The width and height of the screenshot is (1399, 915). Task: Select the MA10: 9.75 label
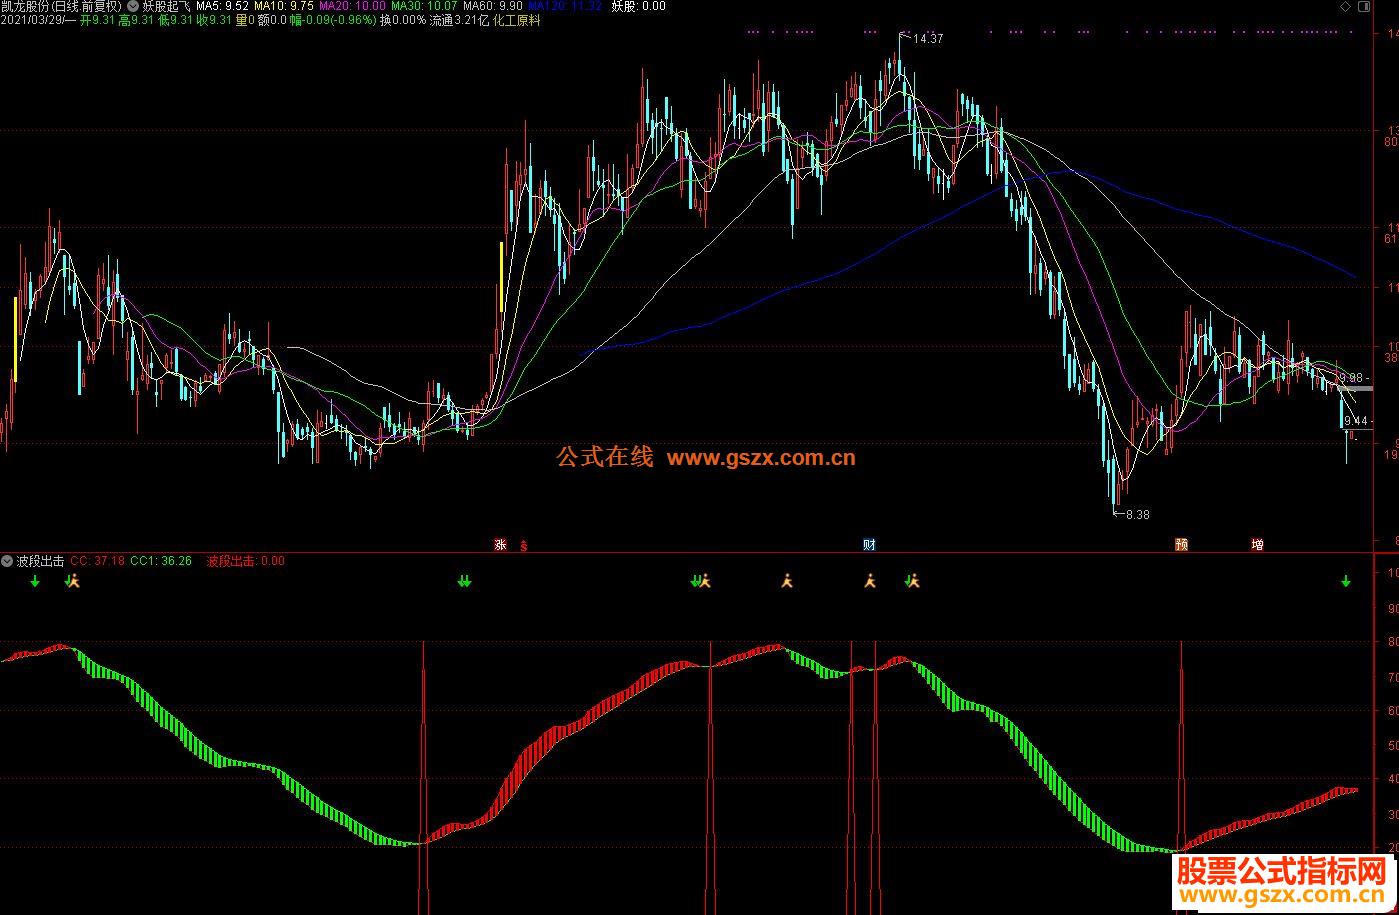(x=284, y=6)
